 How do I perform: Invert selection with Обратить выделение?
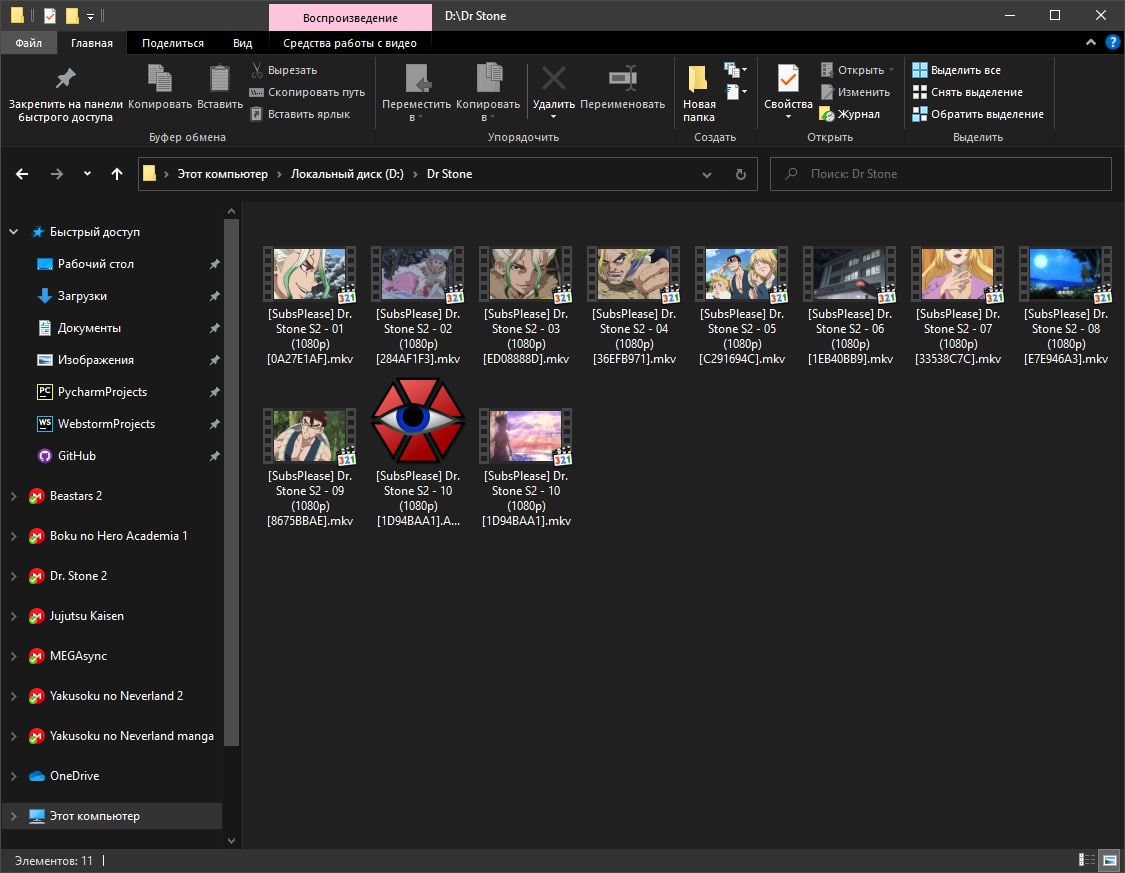[x=977, y=114]
